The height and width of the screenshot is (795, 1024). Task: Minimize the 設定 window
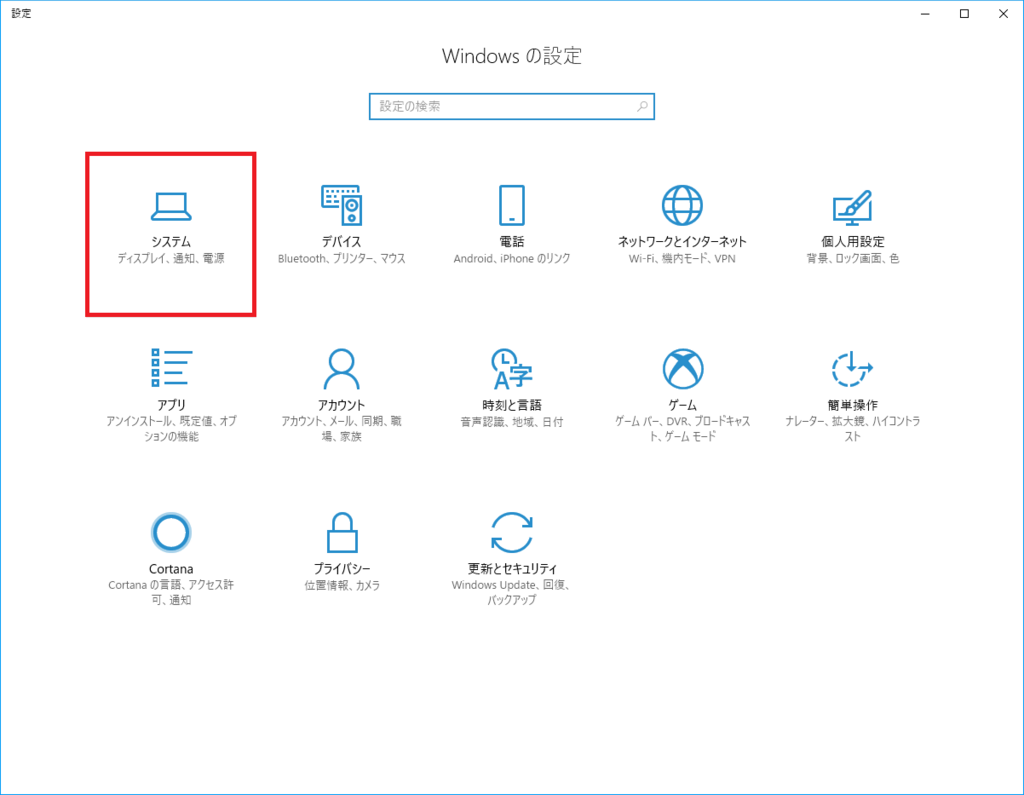(925, 14)
